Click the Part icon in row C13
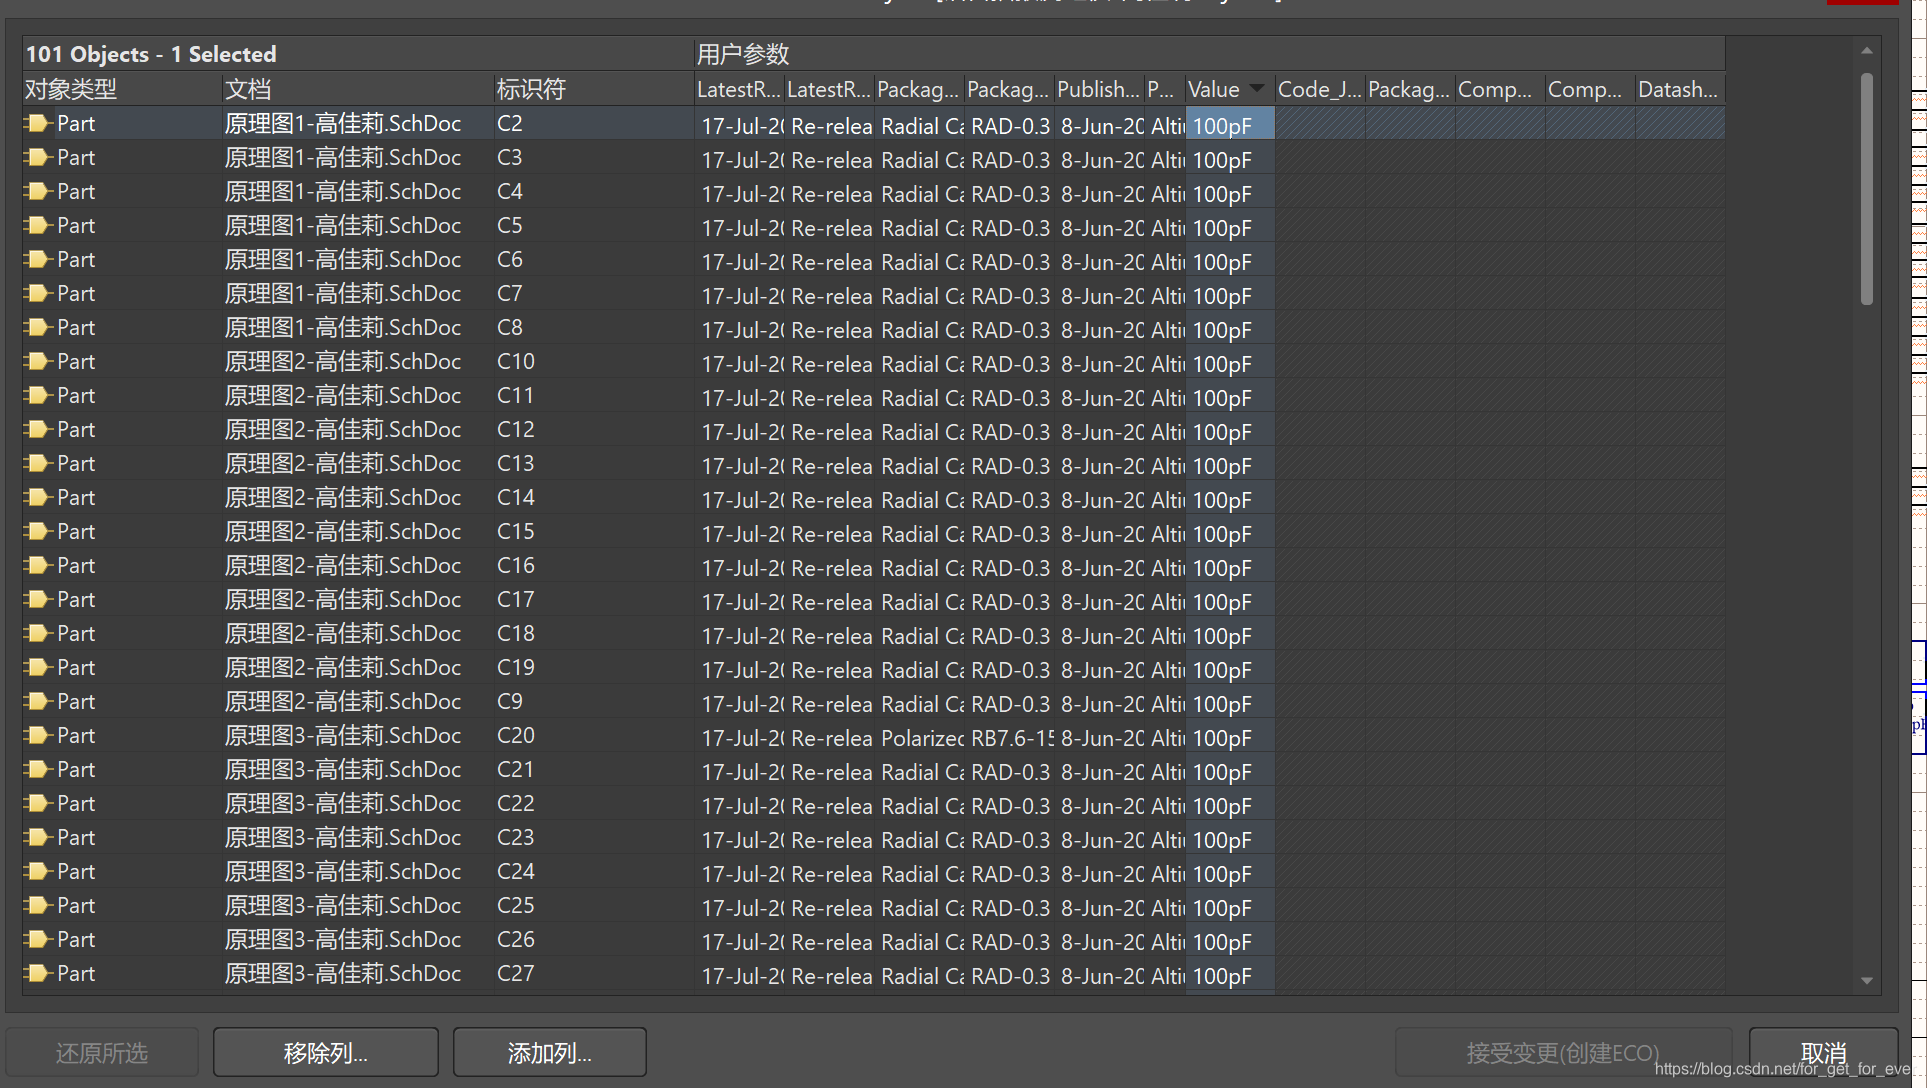Viewport: 1927px width, 1088px height. point(38,464)
